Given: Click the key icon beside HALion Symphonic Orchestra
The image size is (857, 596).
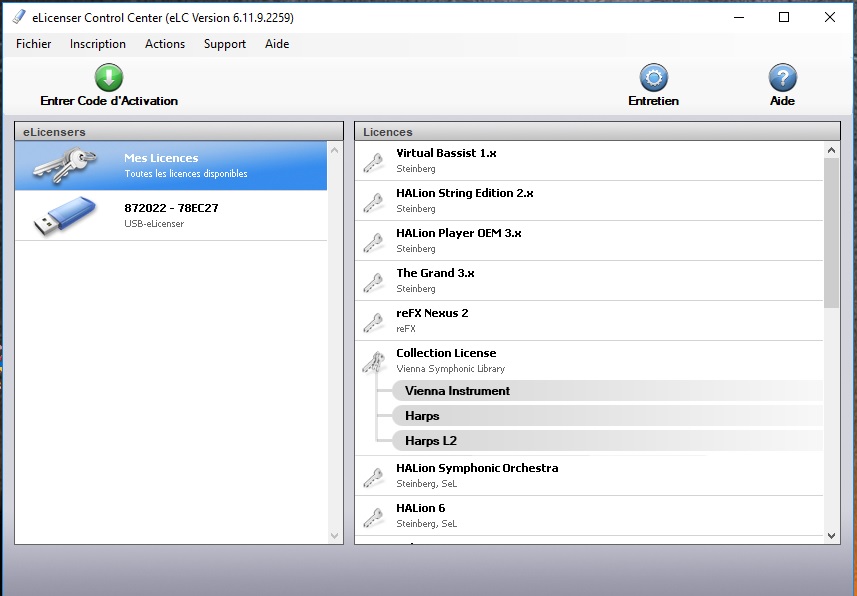Looking at the screenshot, I should pyautogui.click(x=373, y=477).
